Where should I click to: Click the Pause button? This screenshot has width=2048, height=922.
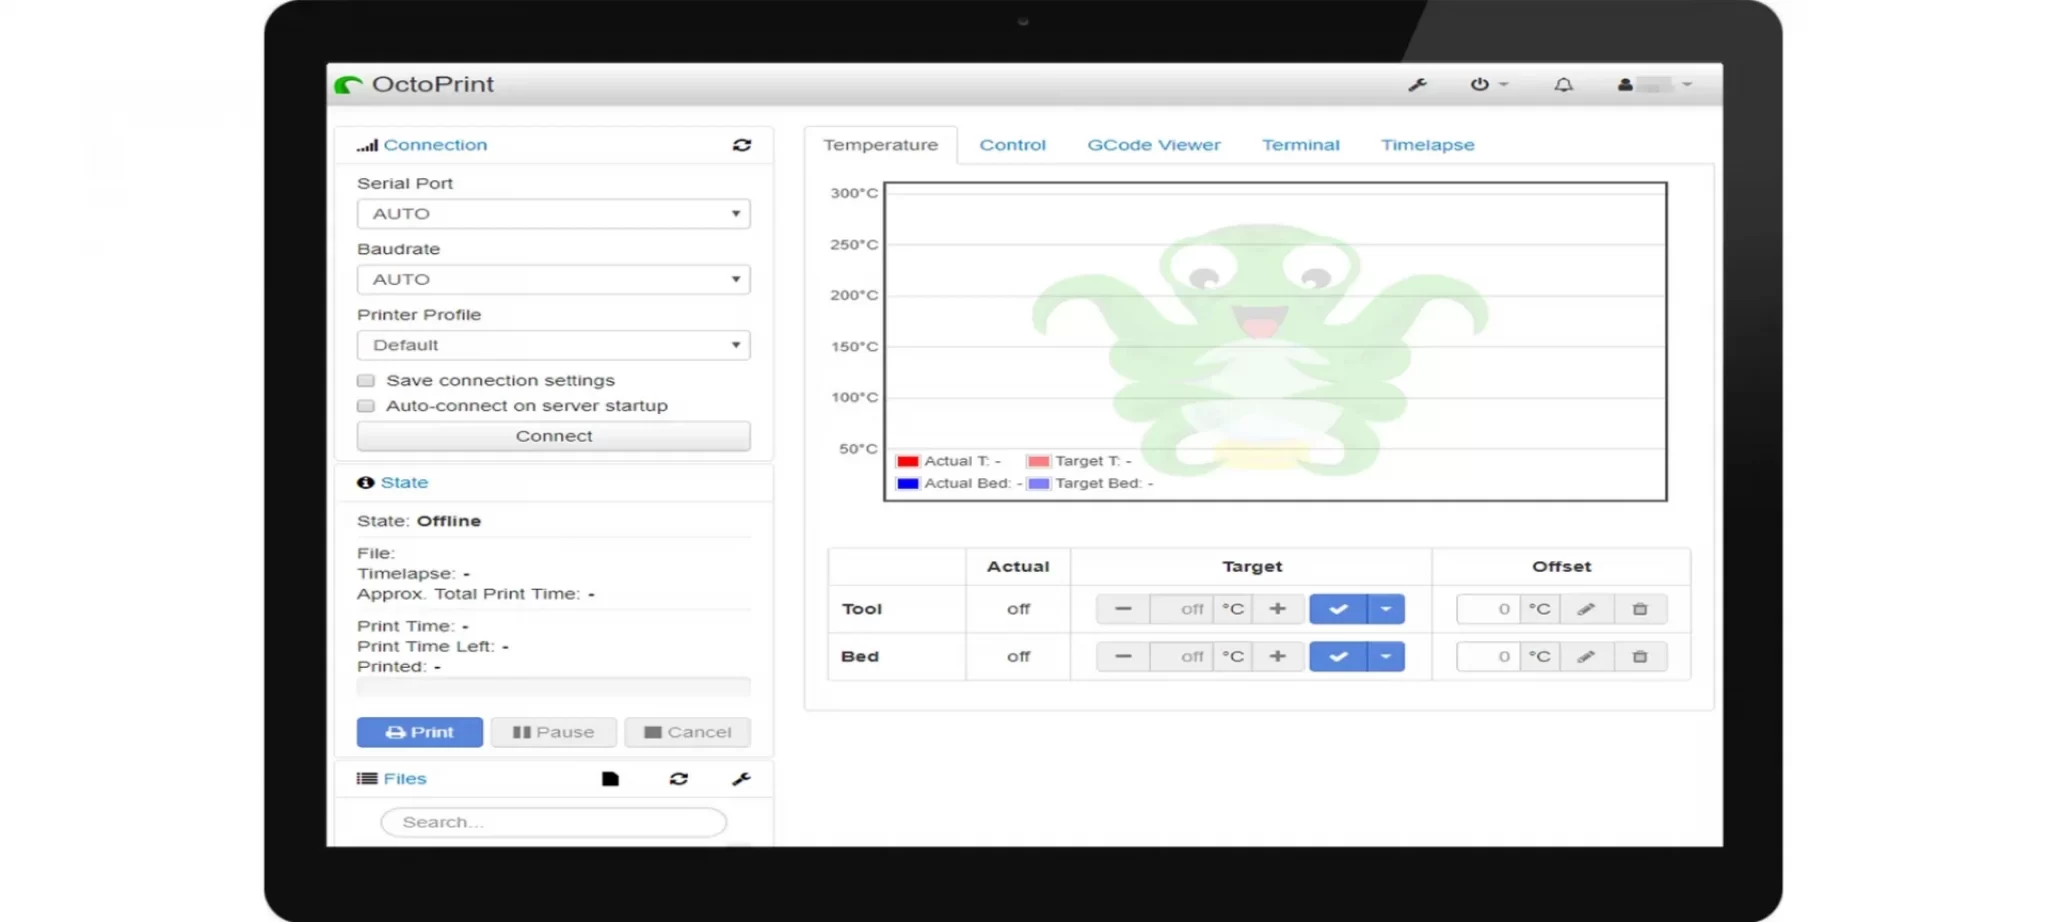553,732
